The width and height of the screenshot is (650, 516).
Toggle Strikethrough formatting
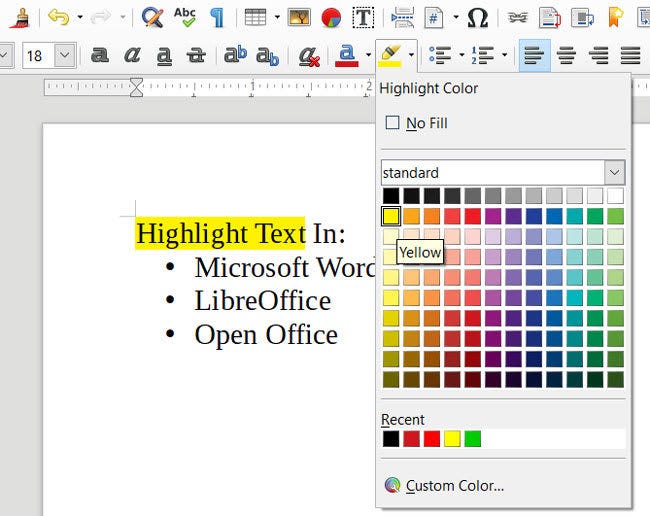pyautogui.click(x=196, y=55)
